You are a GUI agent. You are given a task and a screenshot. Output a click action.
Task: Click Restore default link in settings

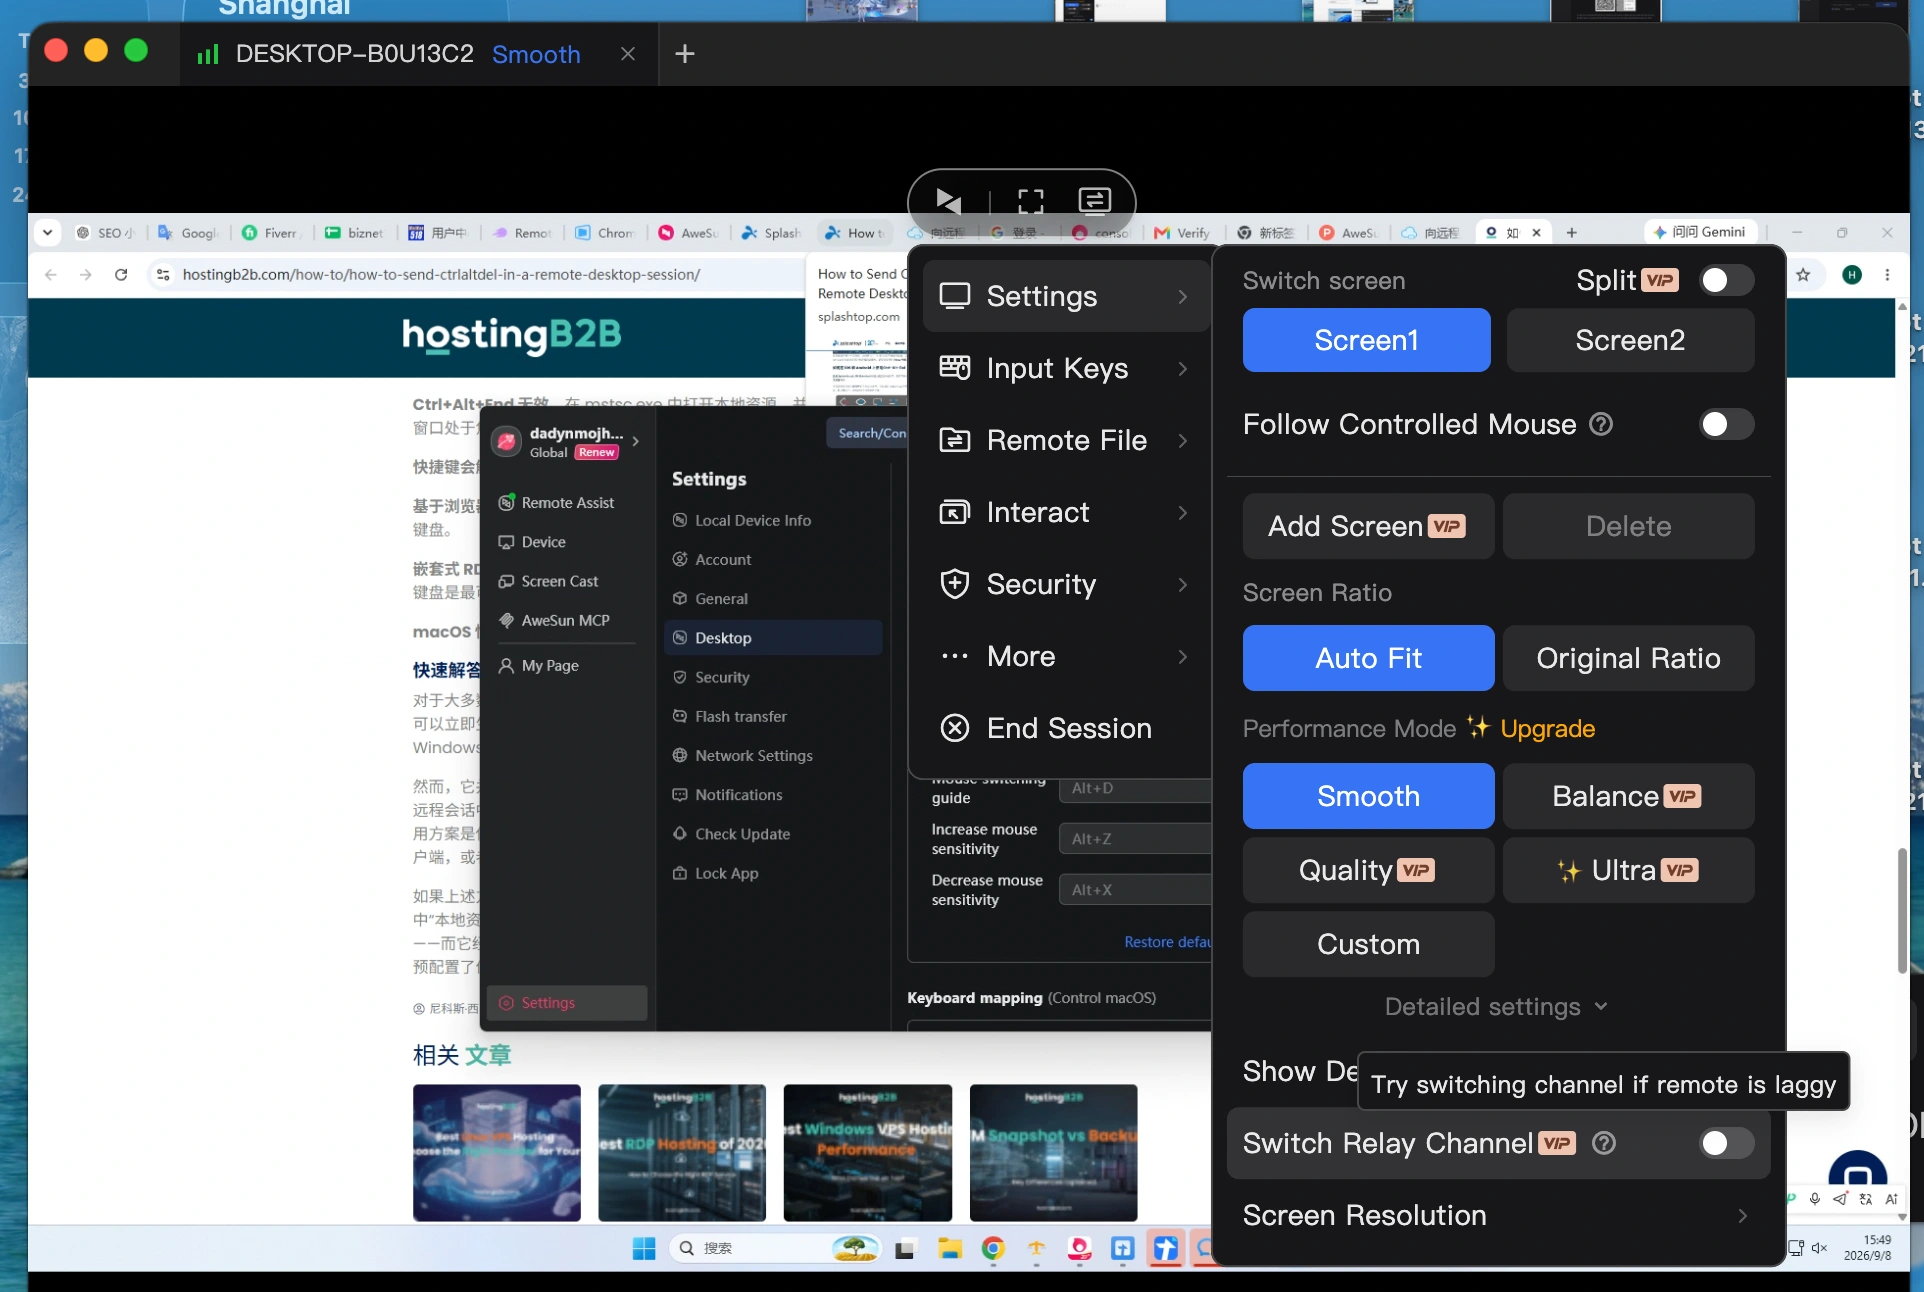1167,942
